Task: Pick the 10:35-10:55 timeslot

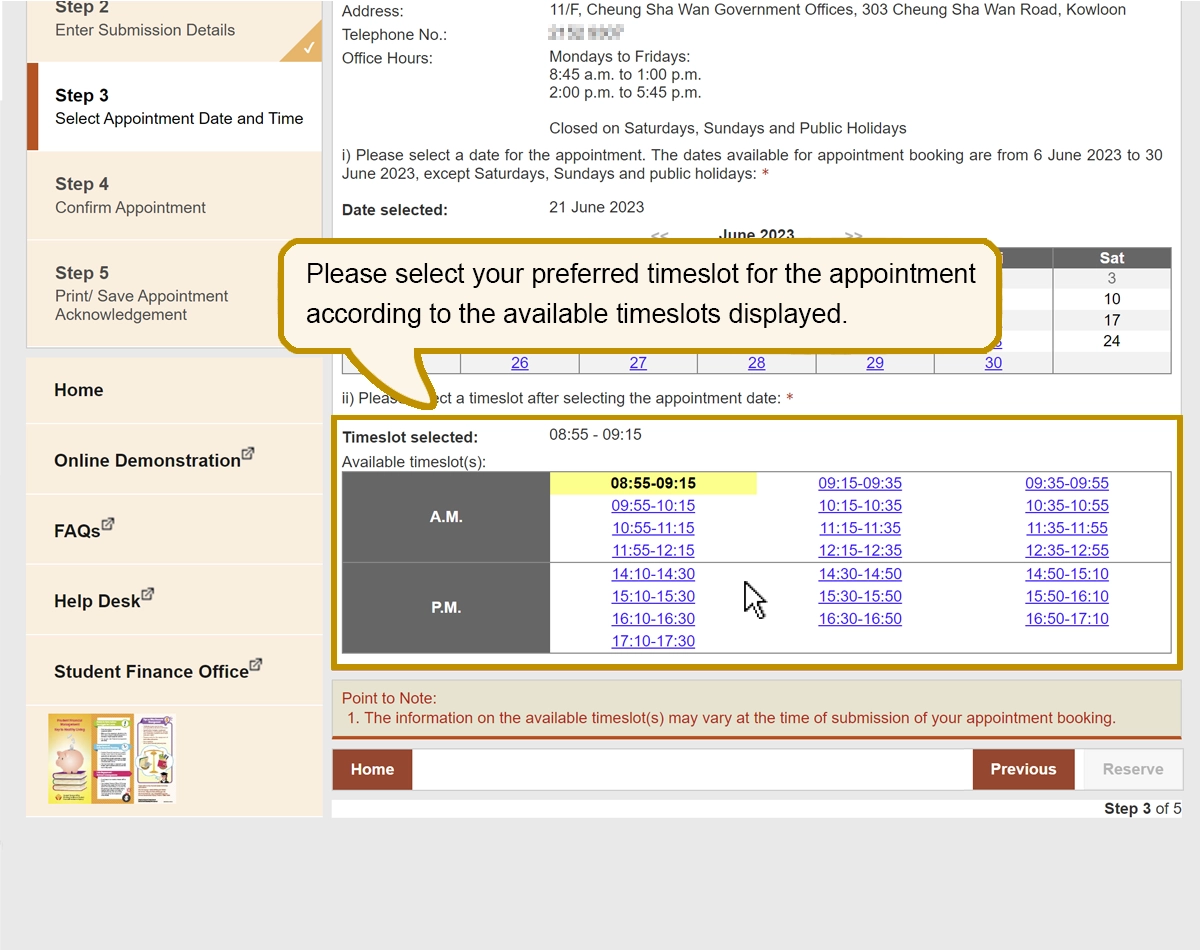Action: [1067, 506]
